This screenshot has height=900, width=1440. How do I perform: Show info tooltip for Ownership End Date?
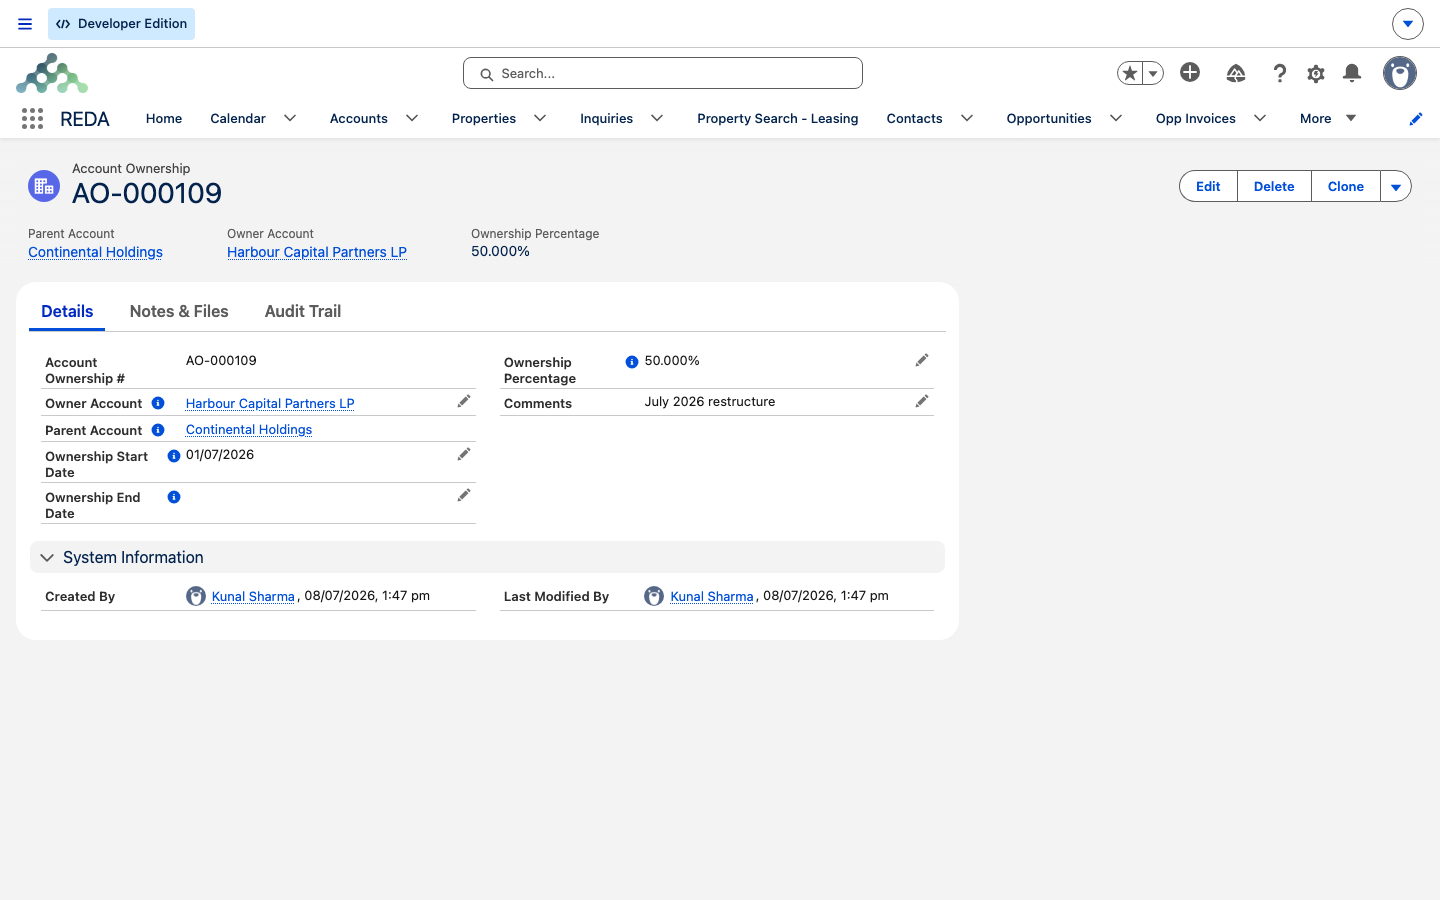[174, 497]
